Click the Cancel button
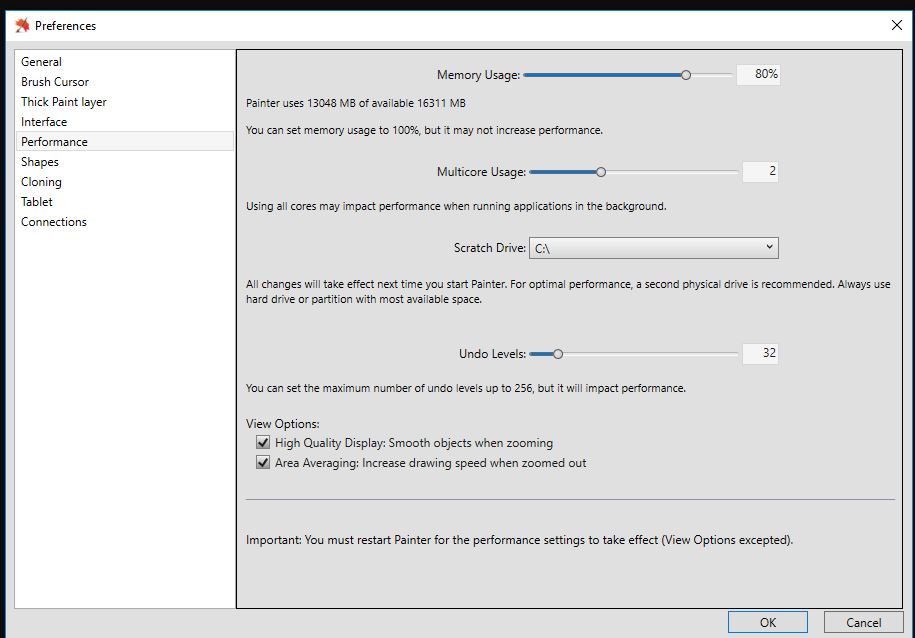The height and width of the screenshot is (638, 915). [864, 622]
